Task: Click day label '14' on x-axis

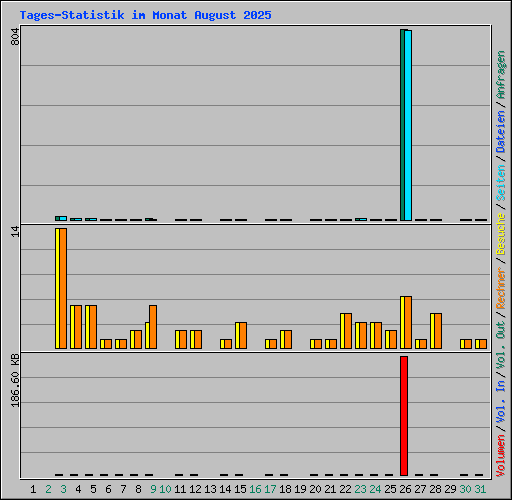Action: (x=225, y=489)
